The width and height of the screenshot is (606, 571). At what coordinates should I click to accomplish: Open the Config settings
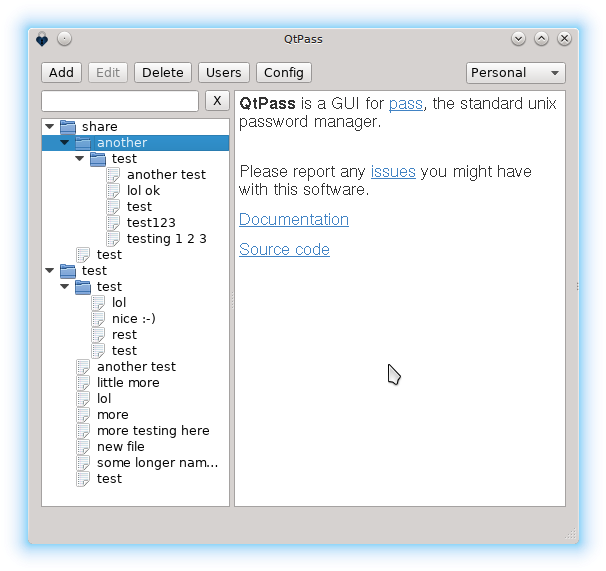(284, 73)
